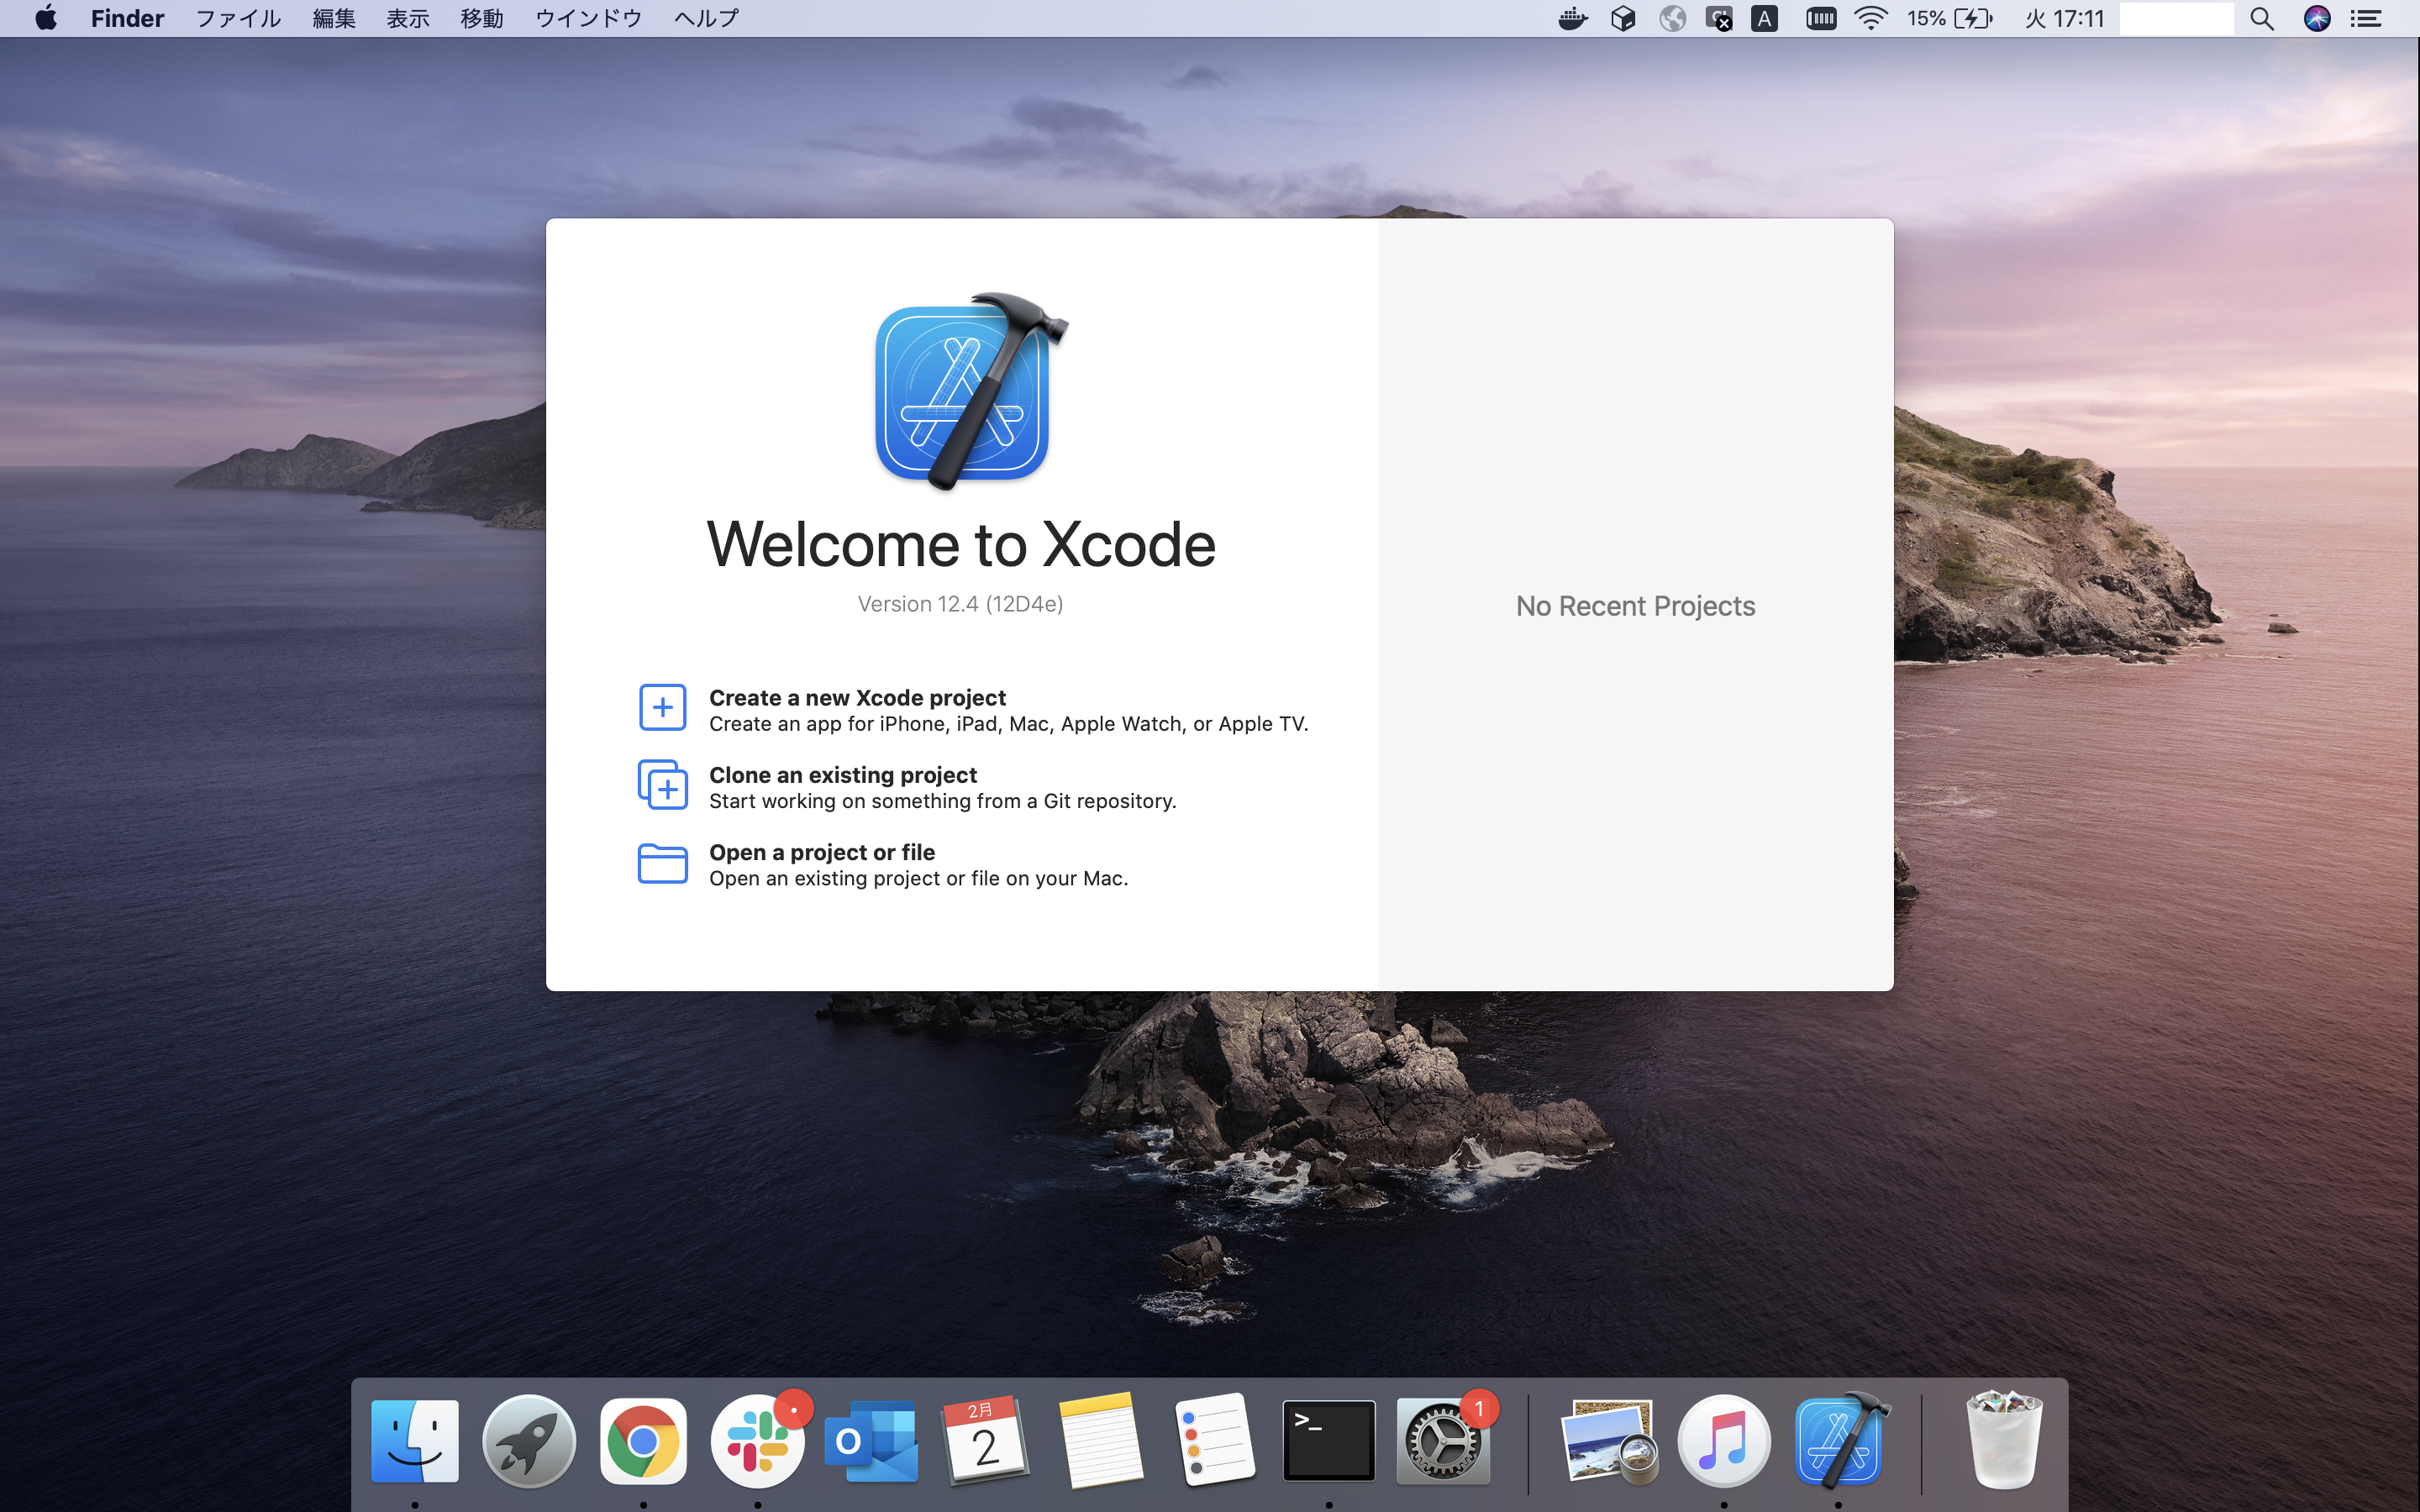Open Preview app in Dock
This screenshot has height=1512, width=2420.
click(1609, 1440)
